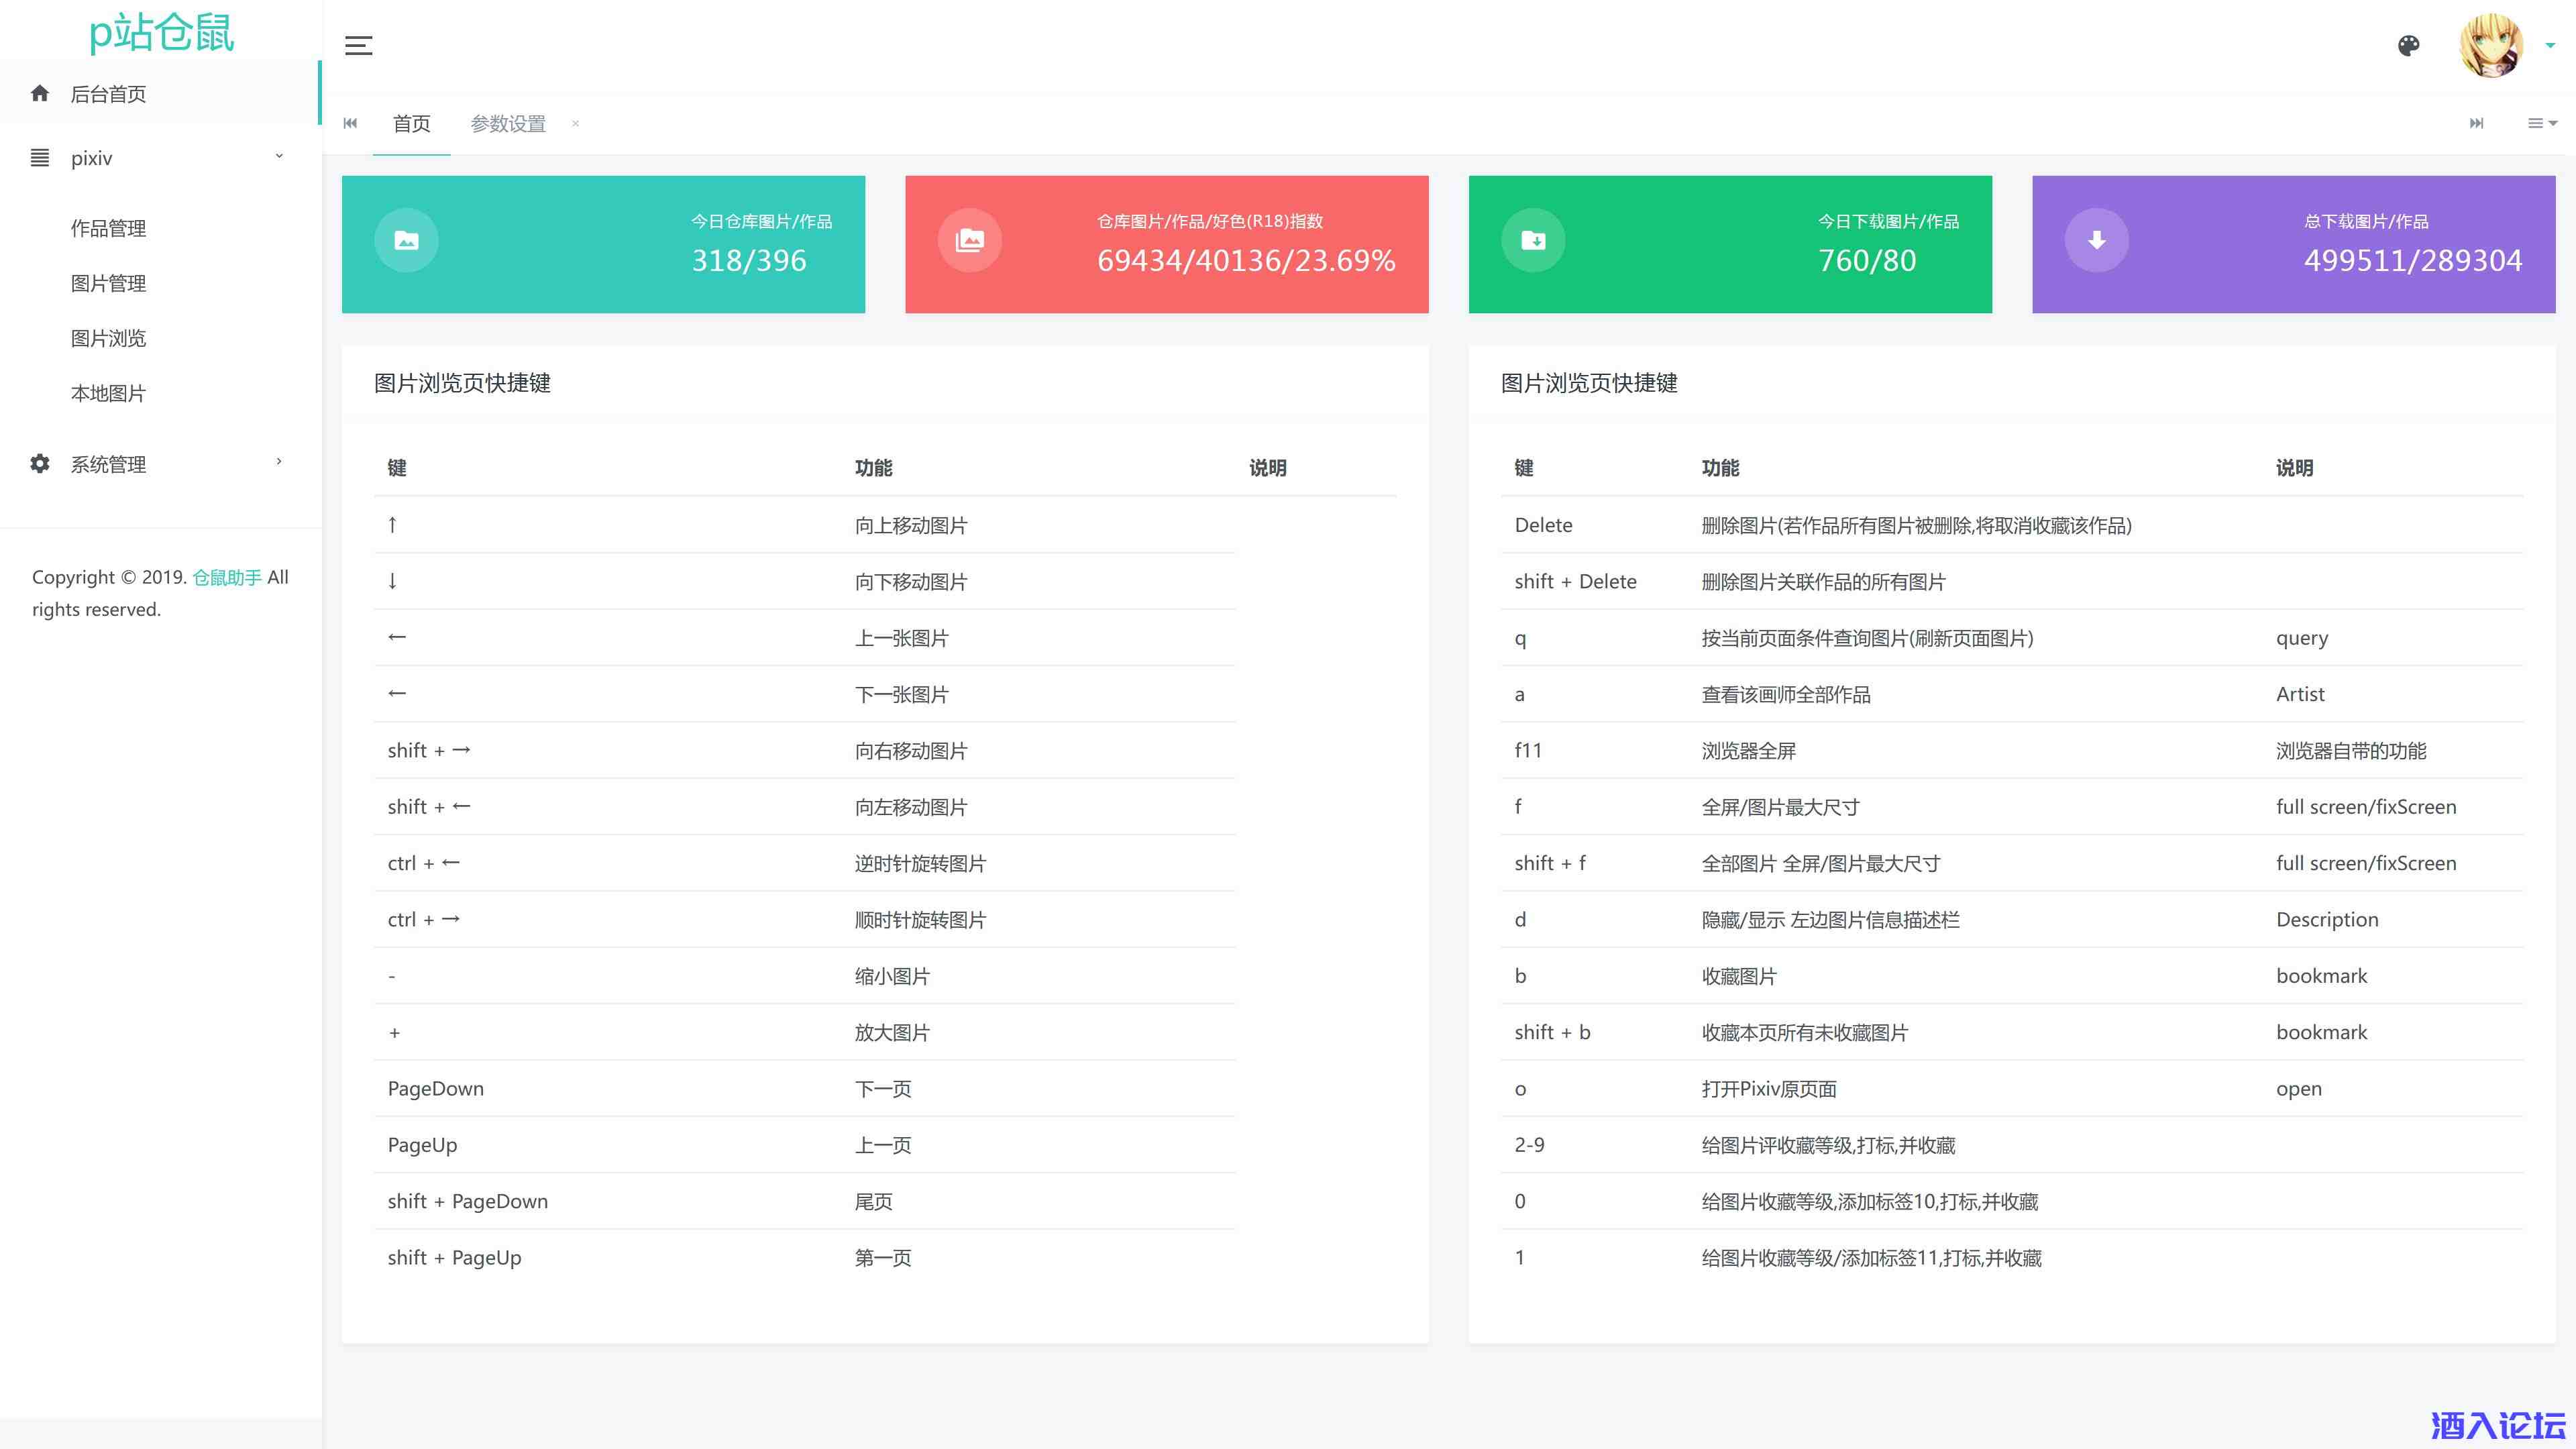
Task: Open 本地图片 page
Action: [108, 393]
